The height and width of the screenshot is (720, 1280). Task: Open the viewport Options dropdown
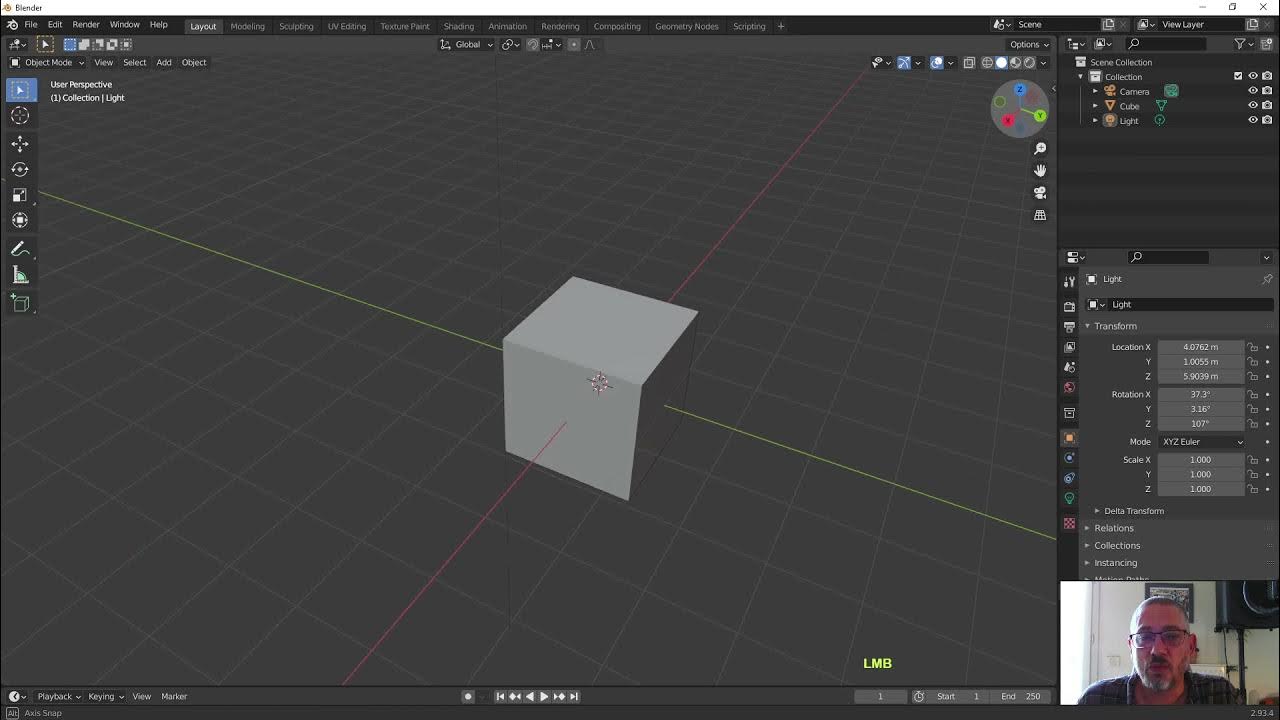pyautogui.click(x=1029, y=44)
